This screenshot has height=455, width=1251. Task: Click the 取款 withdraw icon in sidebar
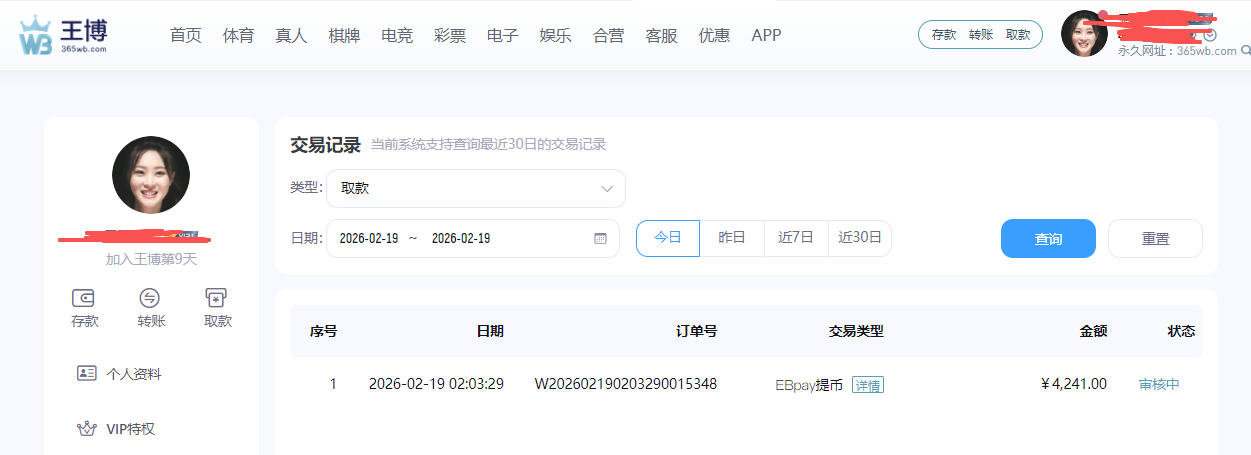tap(217, 298)
